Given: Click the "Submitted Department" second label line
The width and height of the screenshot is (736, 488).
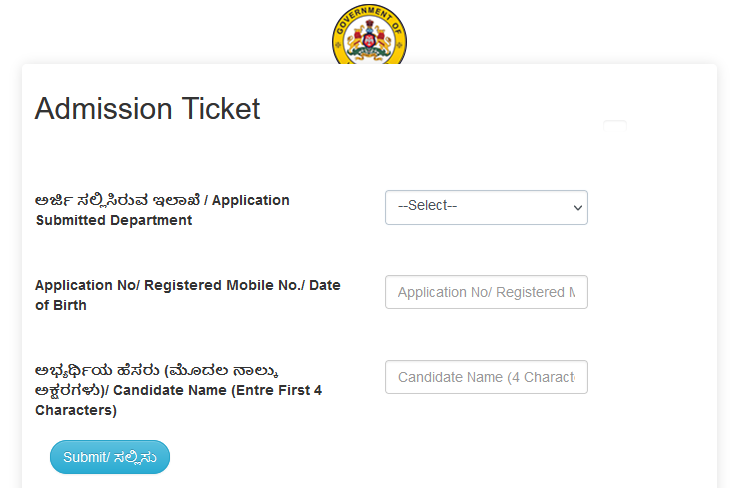Looking at the screenshot, I should [113, 220].
